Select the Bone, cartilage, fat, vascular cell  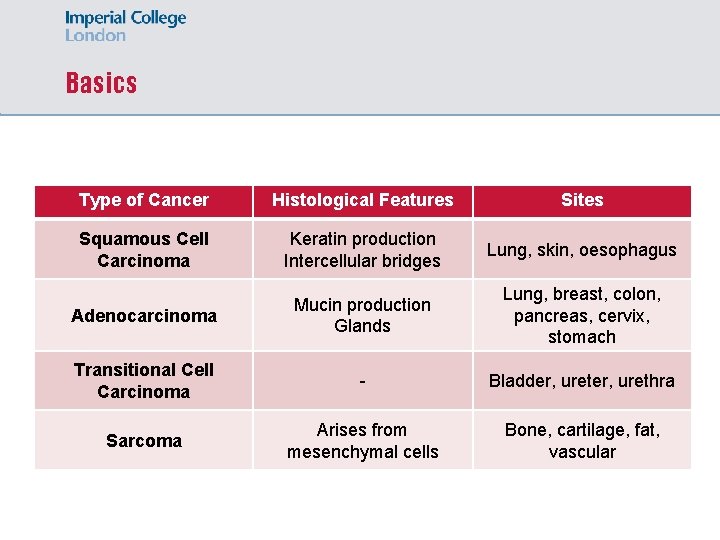pos(582,440)
